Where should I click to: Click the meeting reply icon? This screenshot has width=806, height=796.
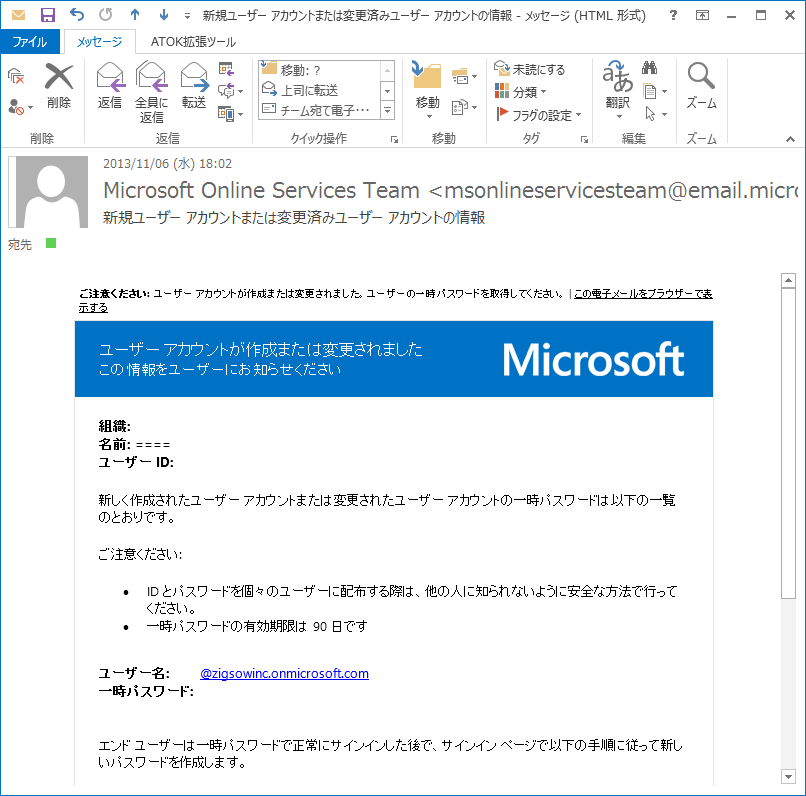click(x=226, y=69)
